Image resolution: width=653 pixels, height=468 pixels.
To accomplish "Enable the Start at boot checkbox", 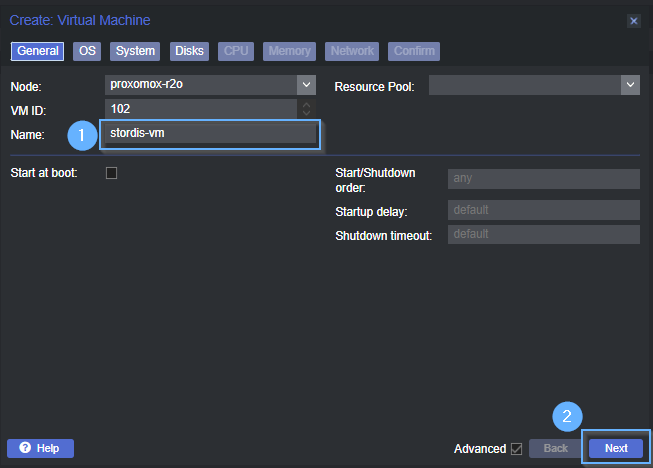I will tap(111, 173).
